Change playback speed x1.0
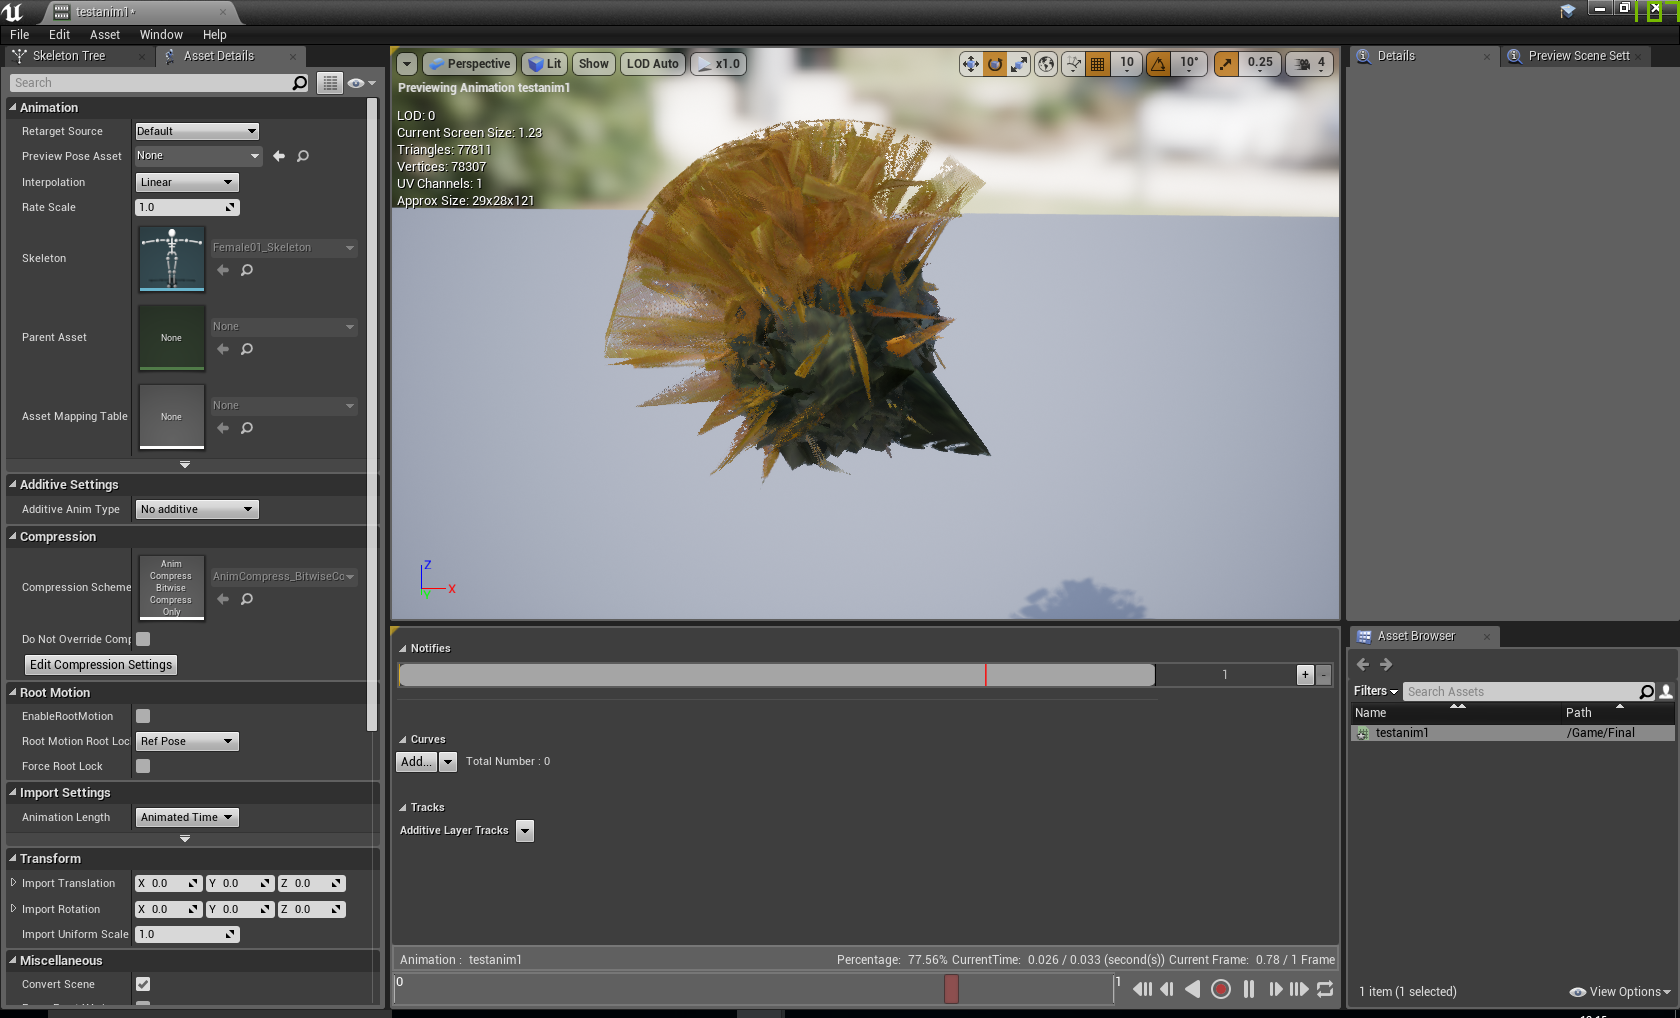 718,64
